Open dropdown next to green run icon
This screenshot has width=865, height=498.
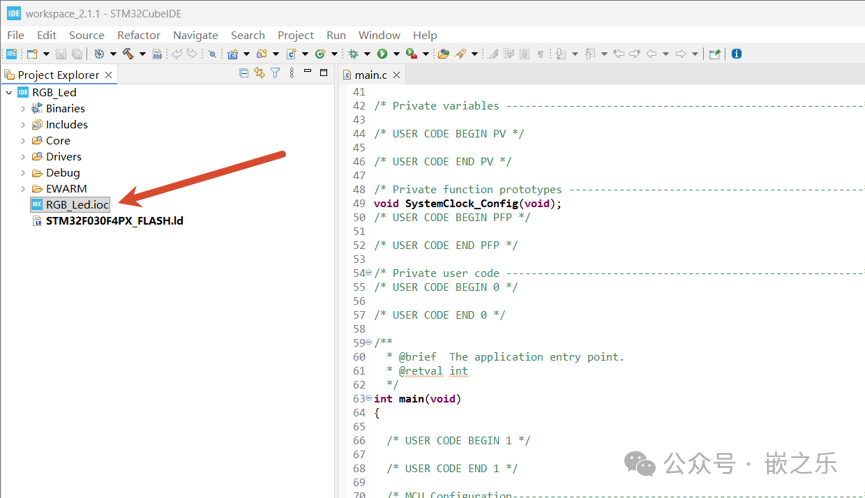(x=396, y=54)
